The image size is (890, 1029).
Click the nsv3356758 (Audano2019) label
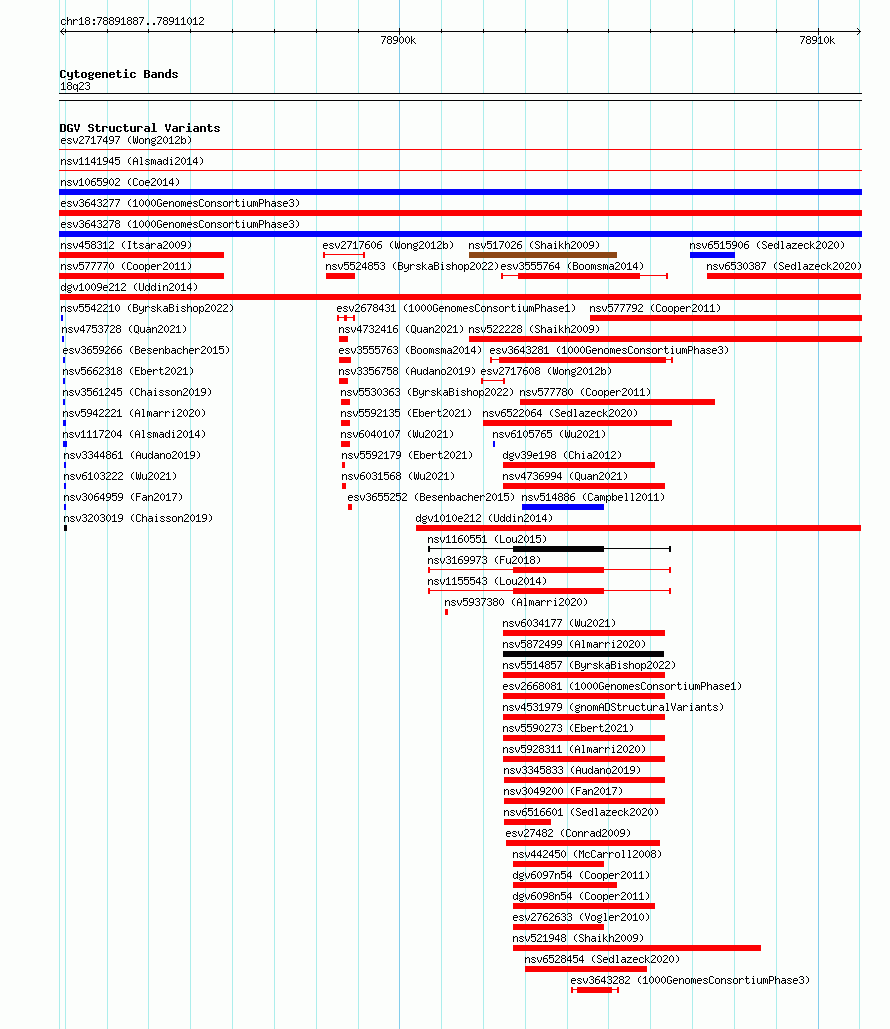[x=407, y=371]
